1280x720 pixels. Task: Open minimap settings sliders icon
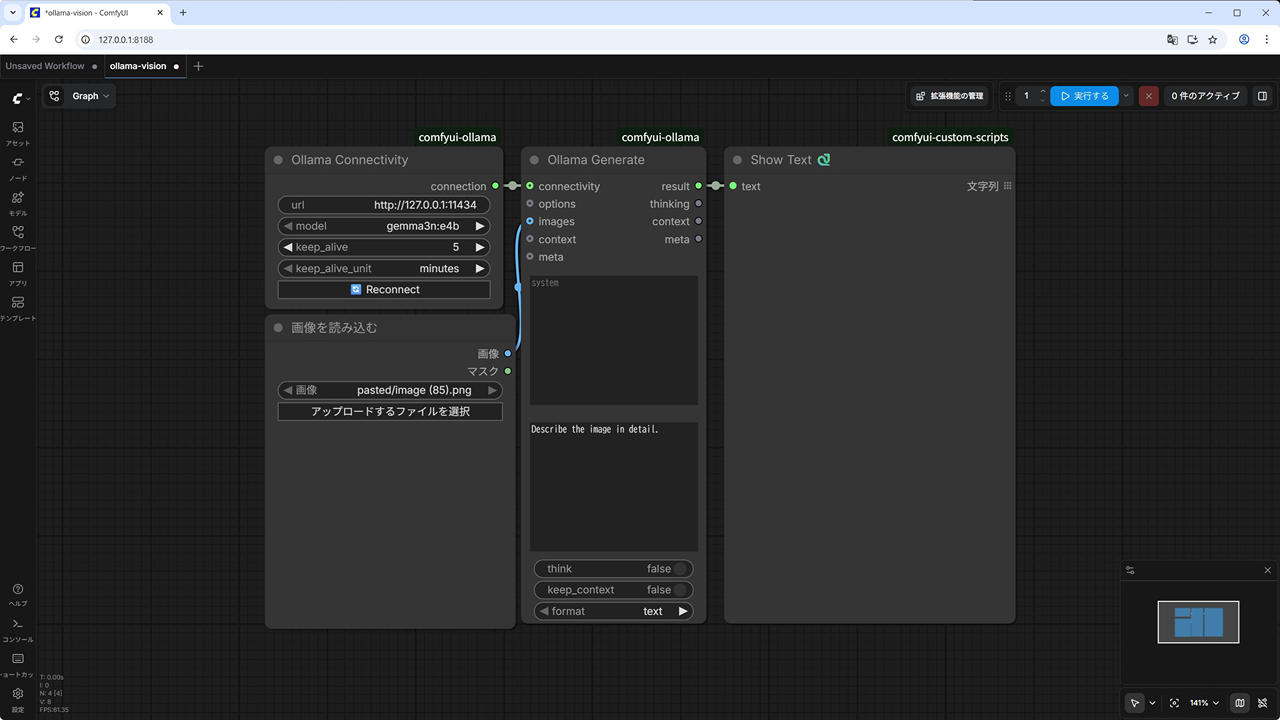pyautogui.click(x=1130, y=570)
